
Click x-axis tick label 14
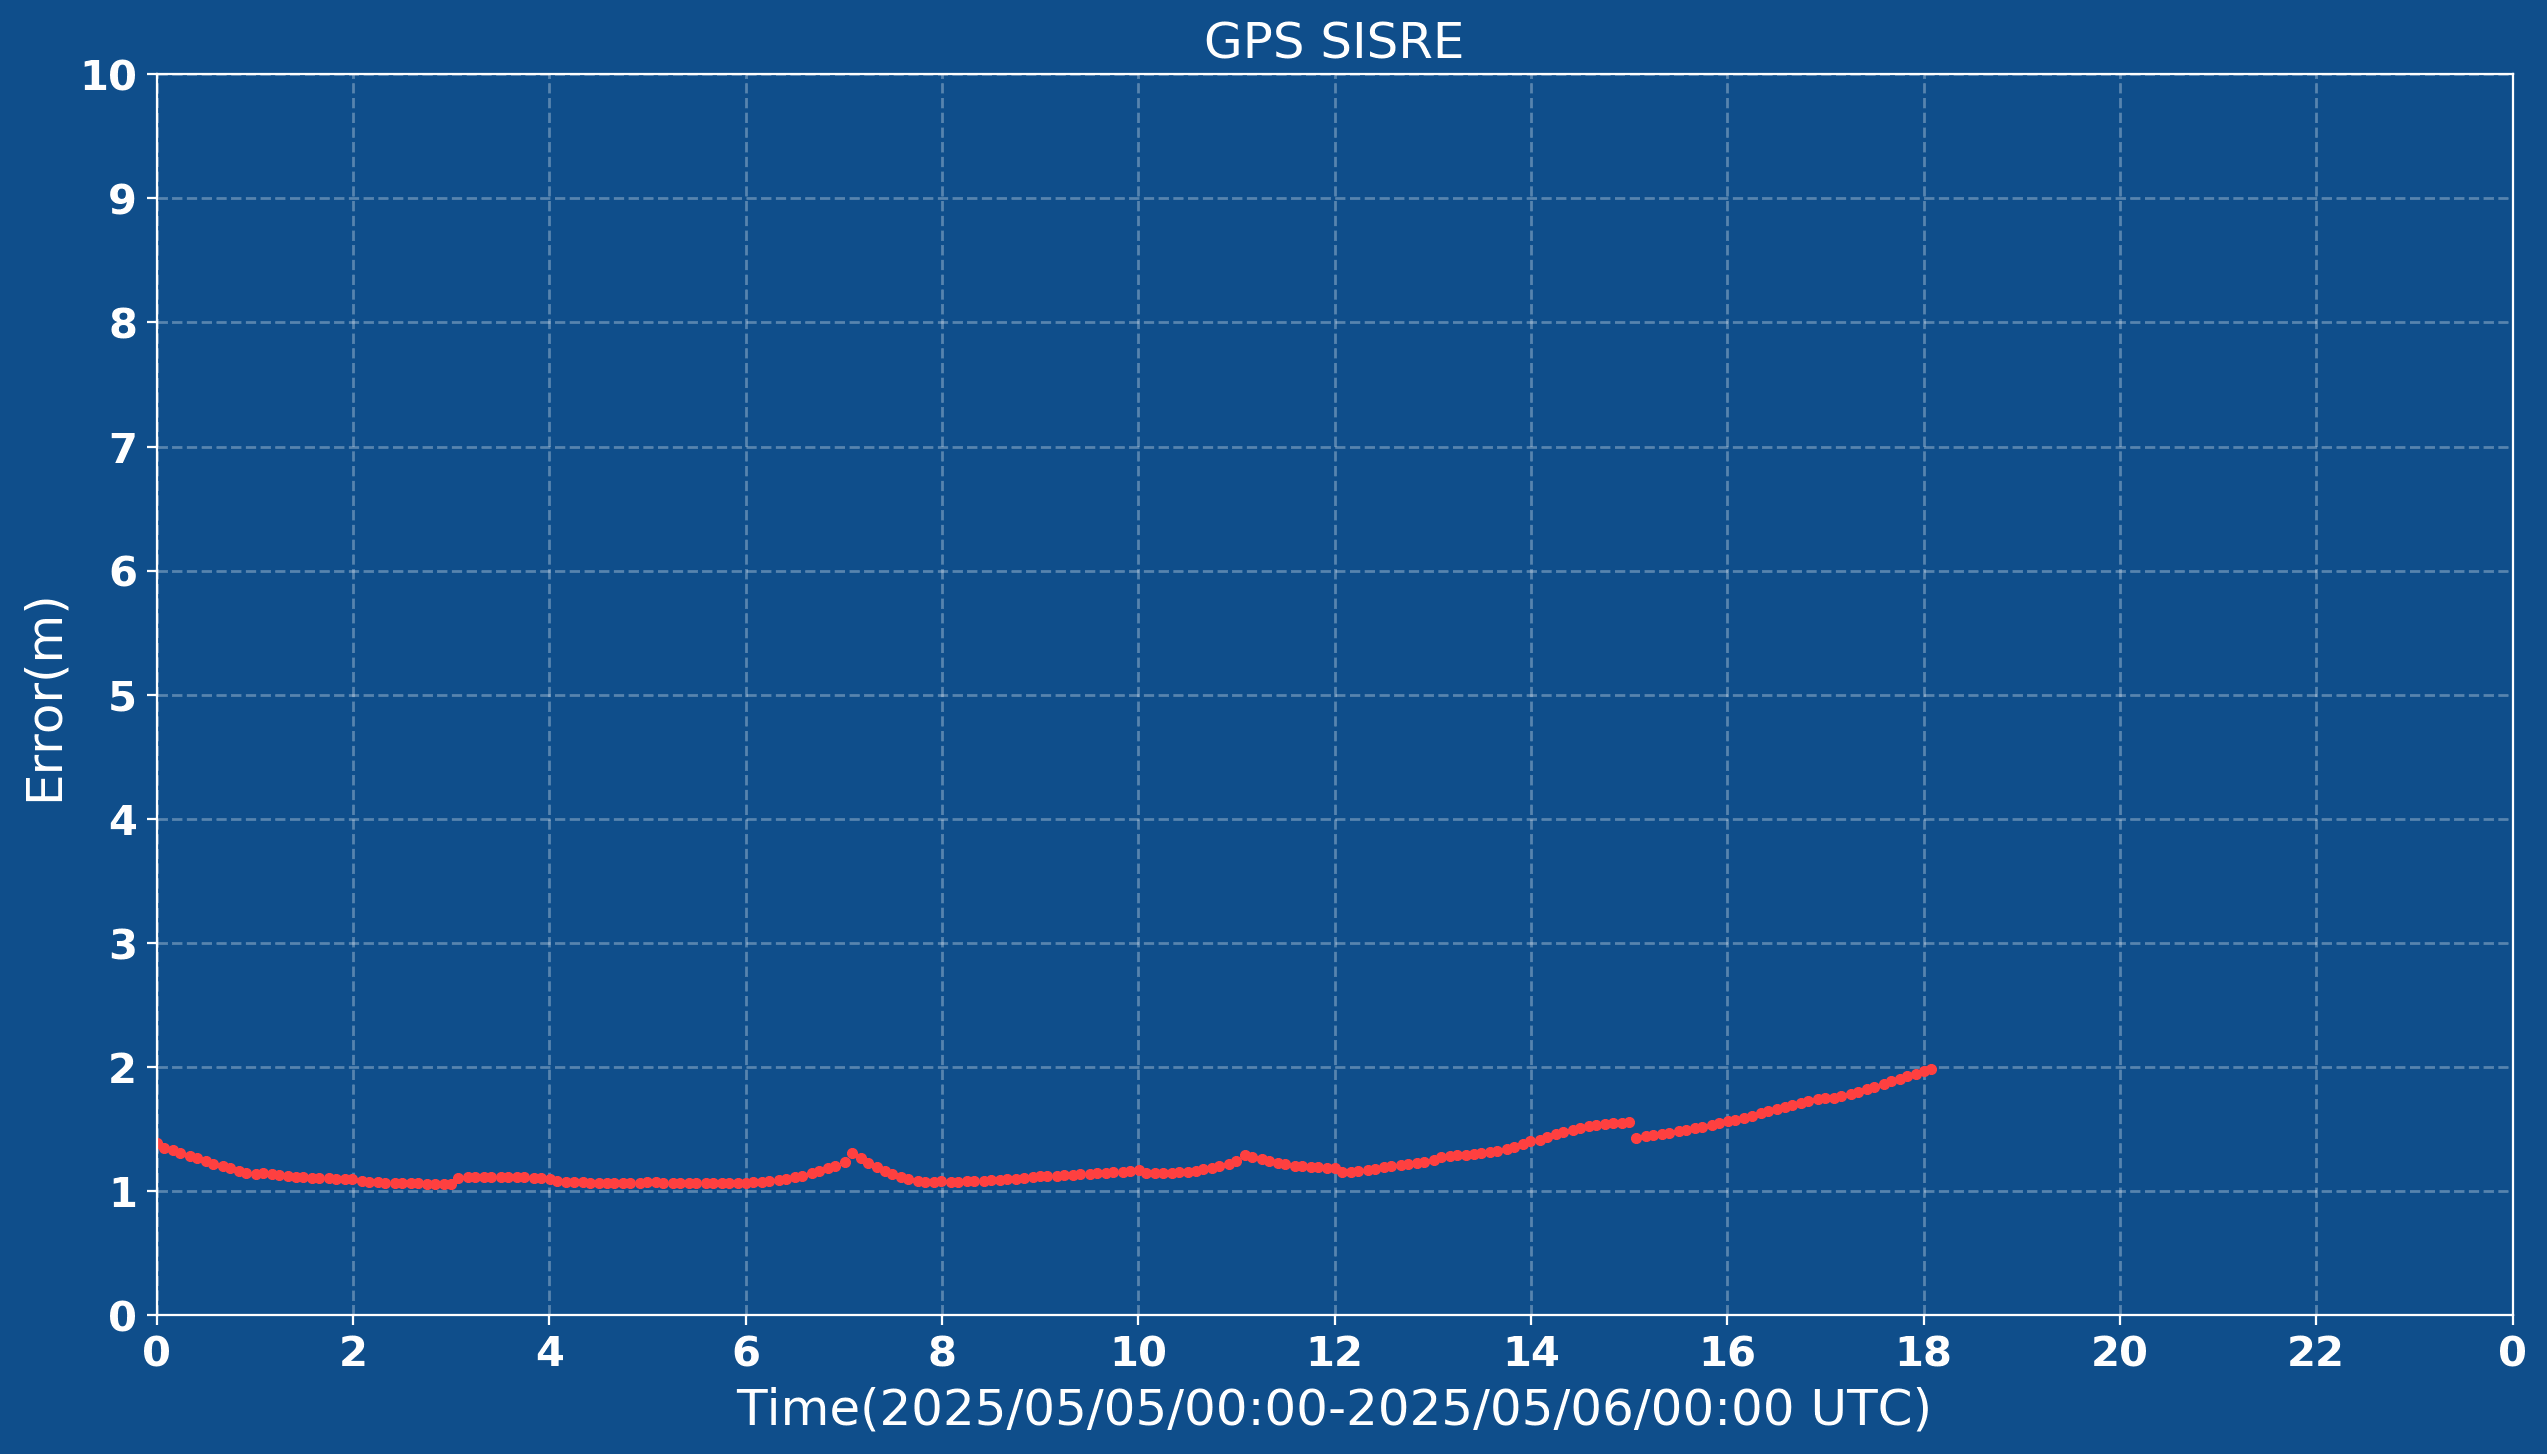(x=1531, y=1353)
